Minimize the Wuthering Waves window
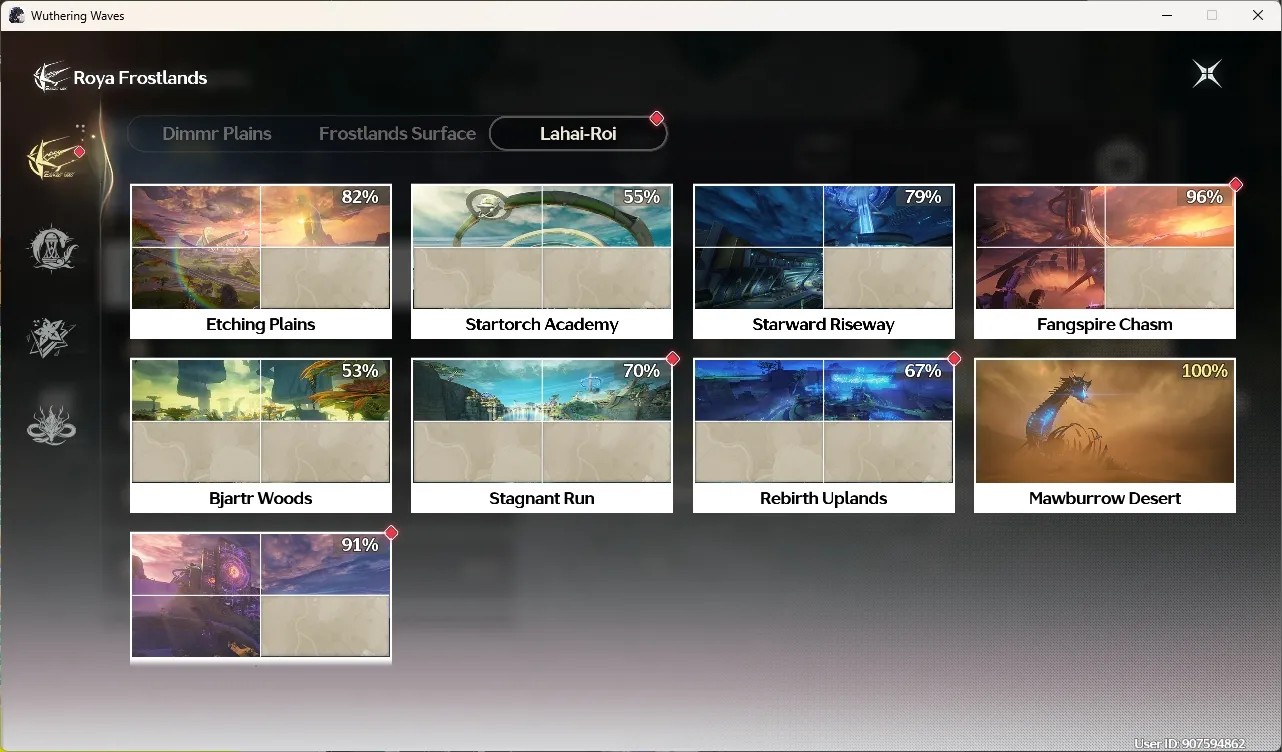 1166,15
